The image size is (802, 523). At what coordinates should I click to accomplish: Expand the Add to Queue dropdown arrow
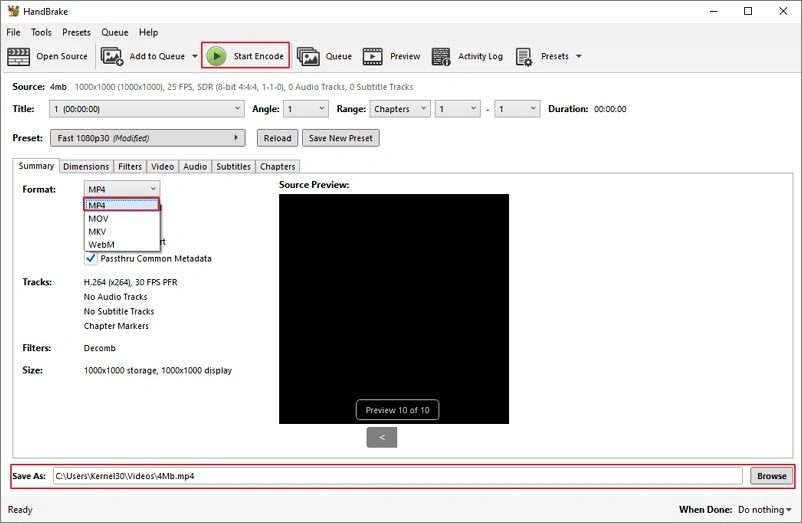pos(194,56)
